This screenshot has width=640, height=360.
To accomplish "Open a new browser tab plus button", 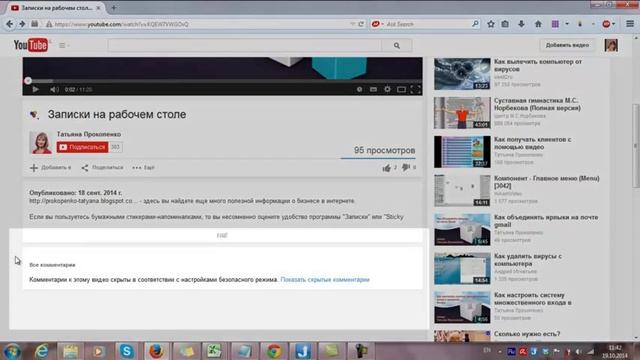I will pyautogui.click(x=114, y=8).
